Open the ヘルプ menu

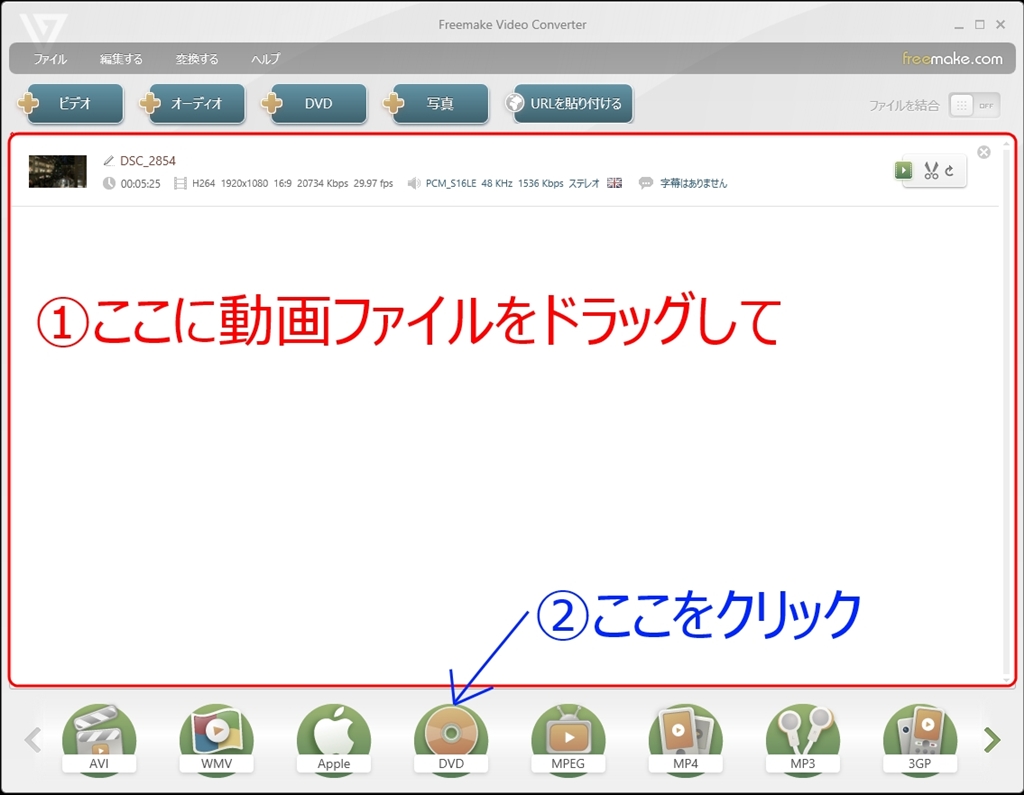click(x=265, y=59)
